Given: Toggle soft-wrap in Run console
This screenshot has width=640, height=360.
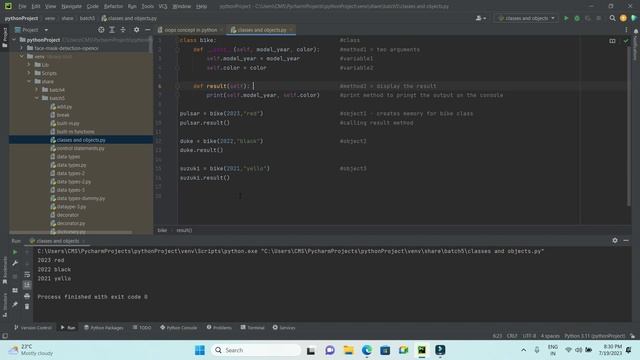Looking at the screenshot, I should pyautogui.click(x=27, y=274).
